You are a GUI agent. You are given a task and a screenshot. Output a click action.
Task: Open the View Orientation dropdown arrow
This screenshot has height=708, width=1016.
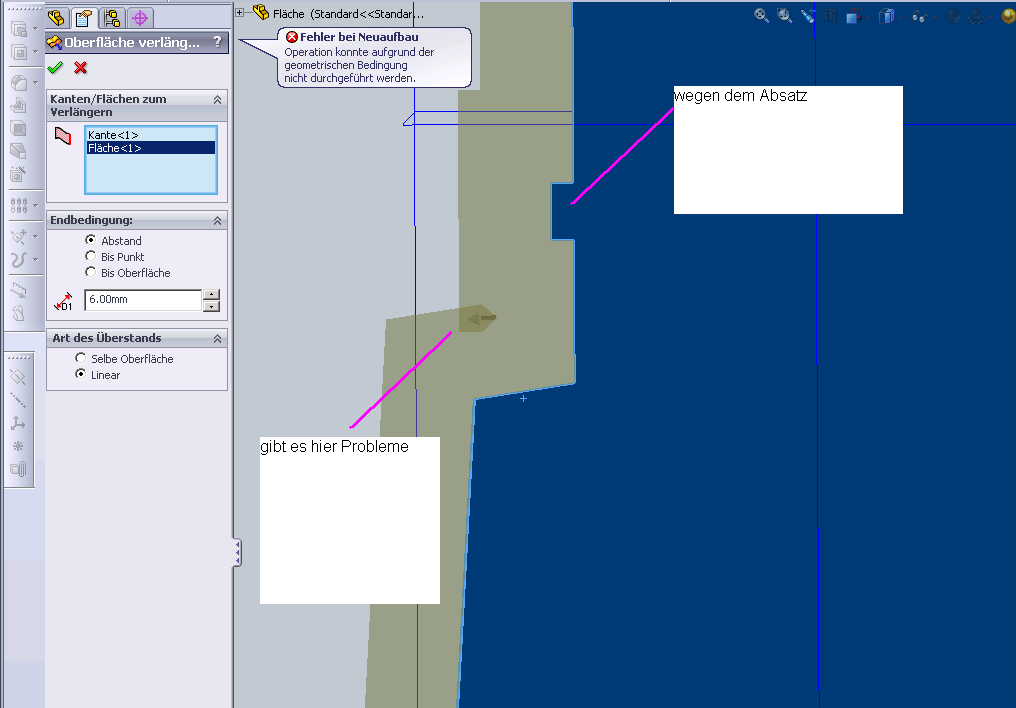pos(868,17)
